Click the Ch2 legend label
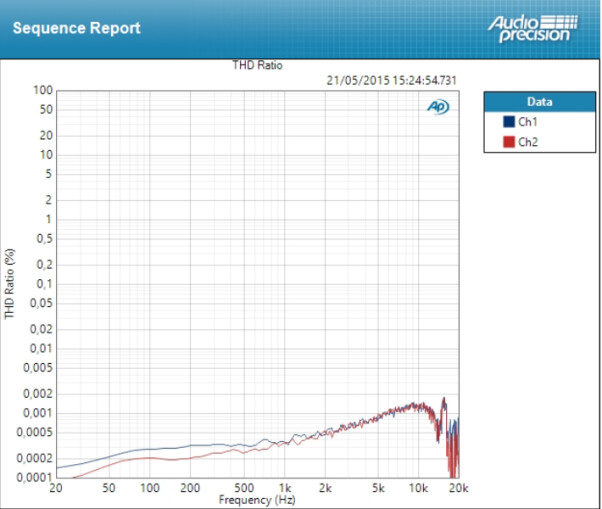 tap(528, 142)
